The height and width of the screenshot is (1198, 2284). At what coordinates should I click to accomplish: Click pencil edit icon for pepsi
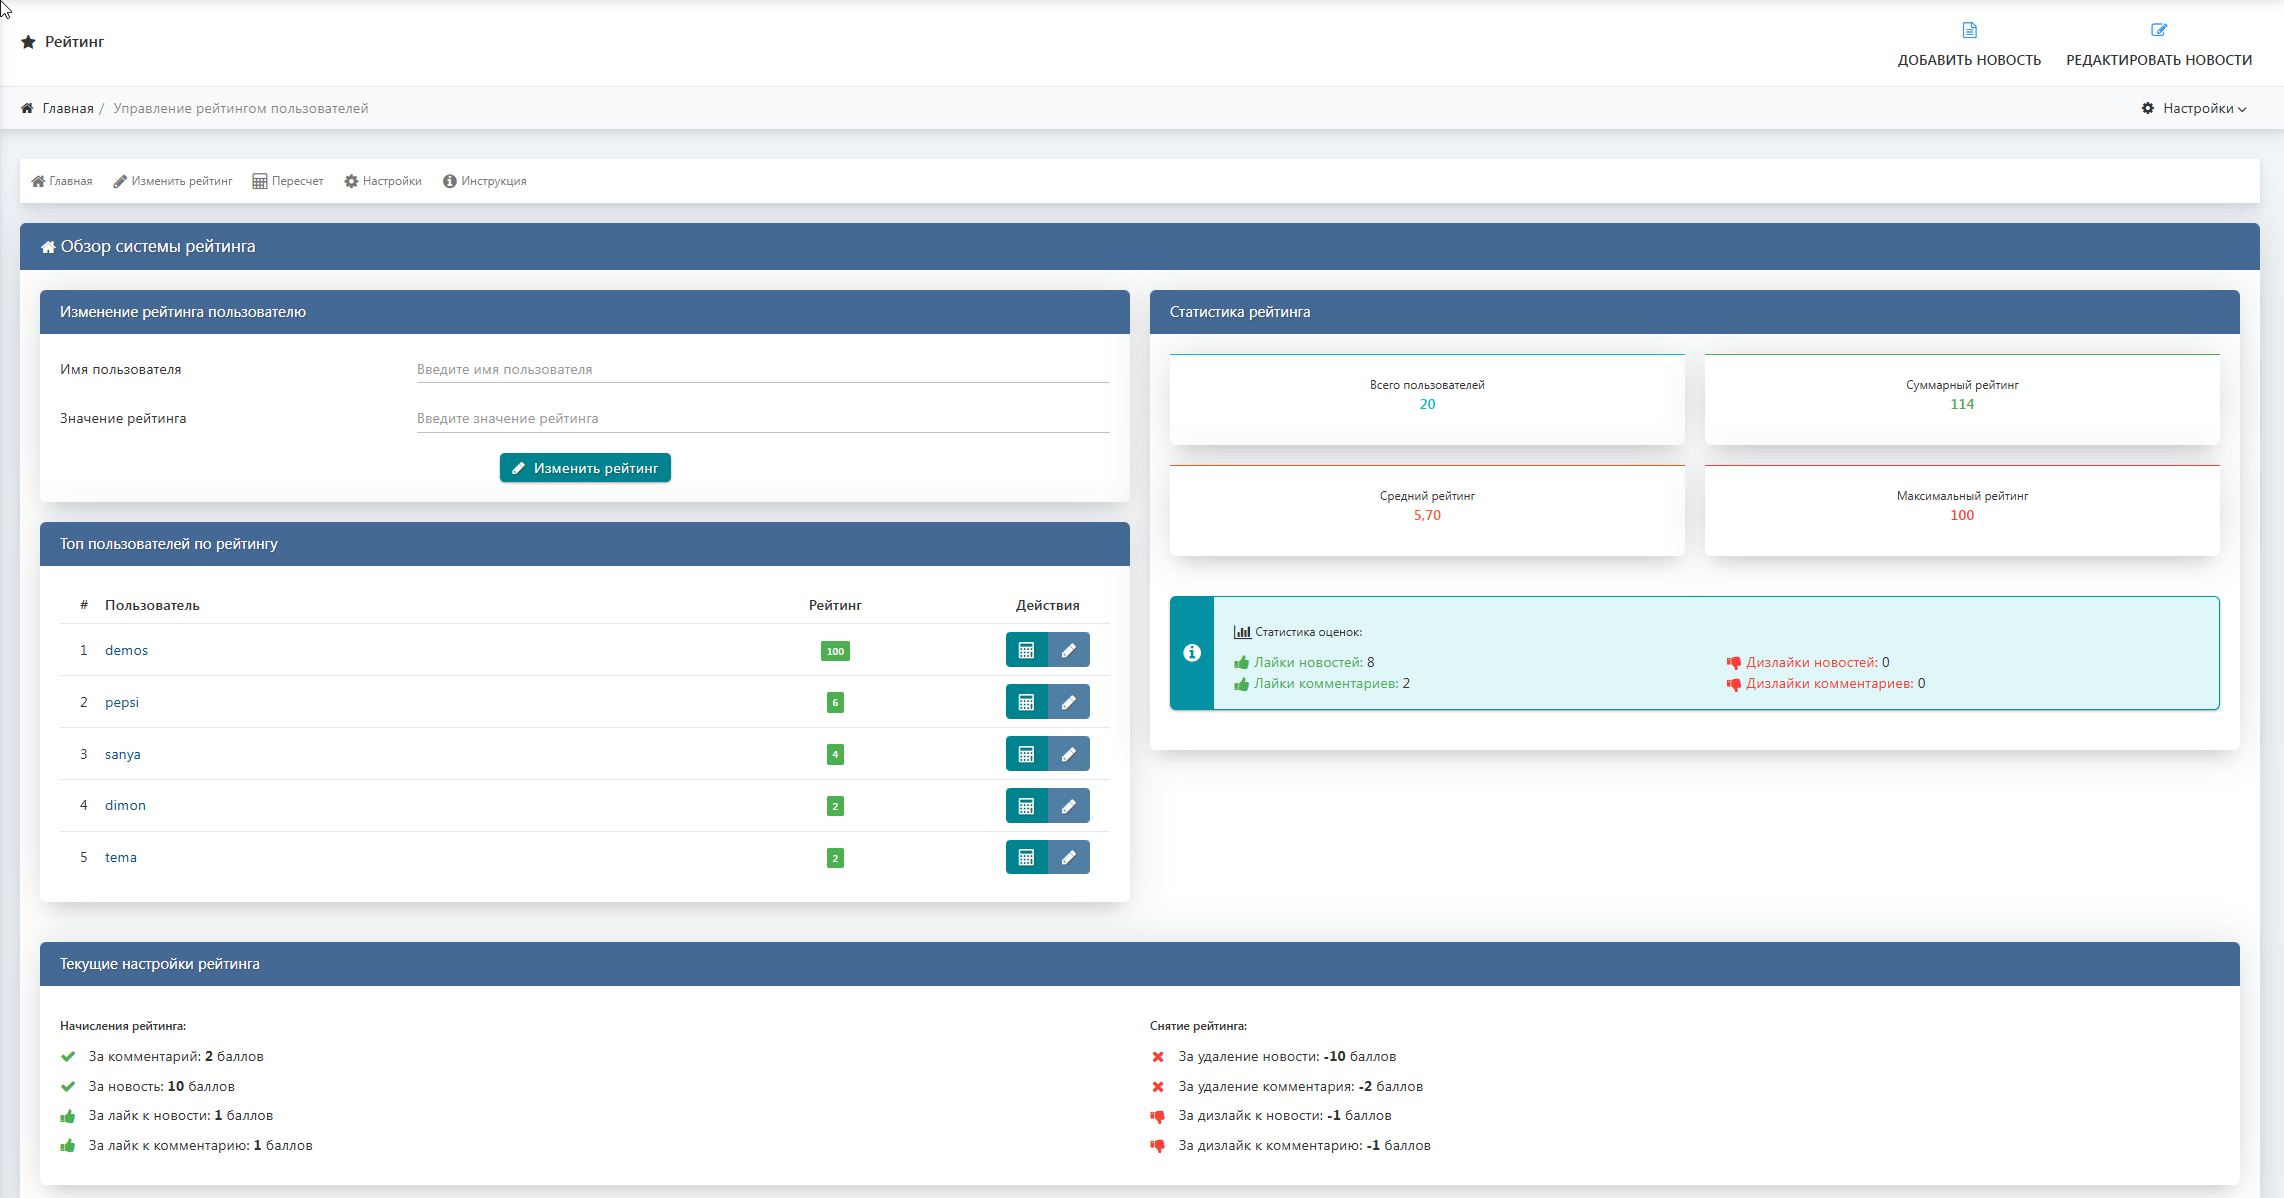click(x=1068, y=702)
